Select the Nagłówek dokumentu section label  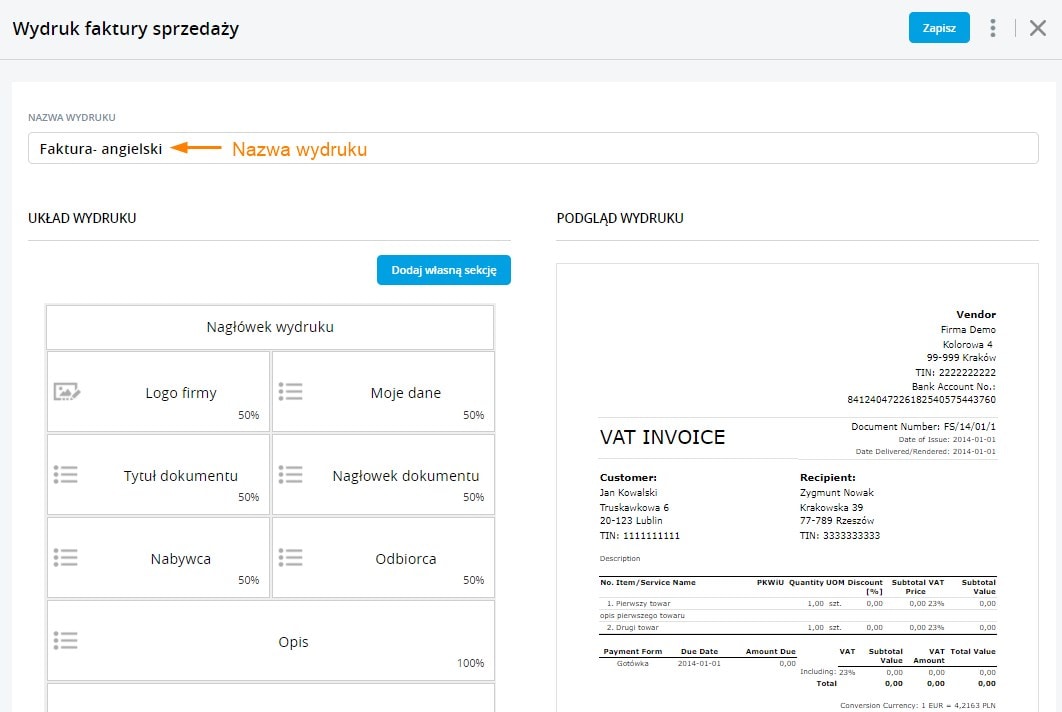pyautogui.click(x=406, y=476)
